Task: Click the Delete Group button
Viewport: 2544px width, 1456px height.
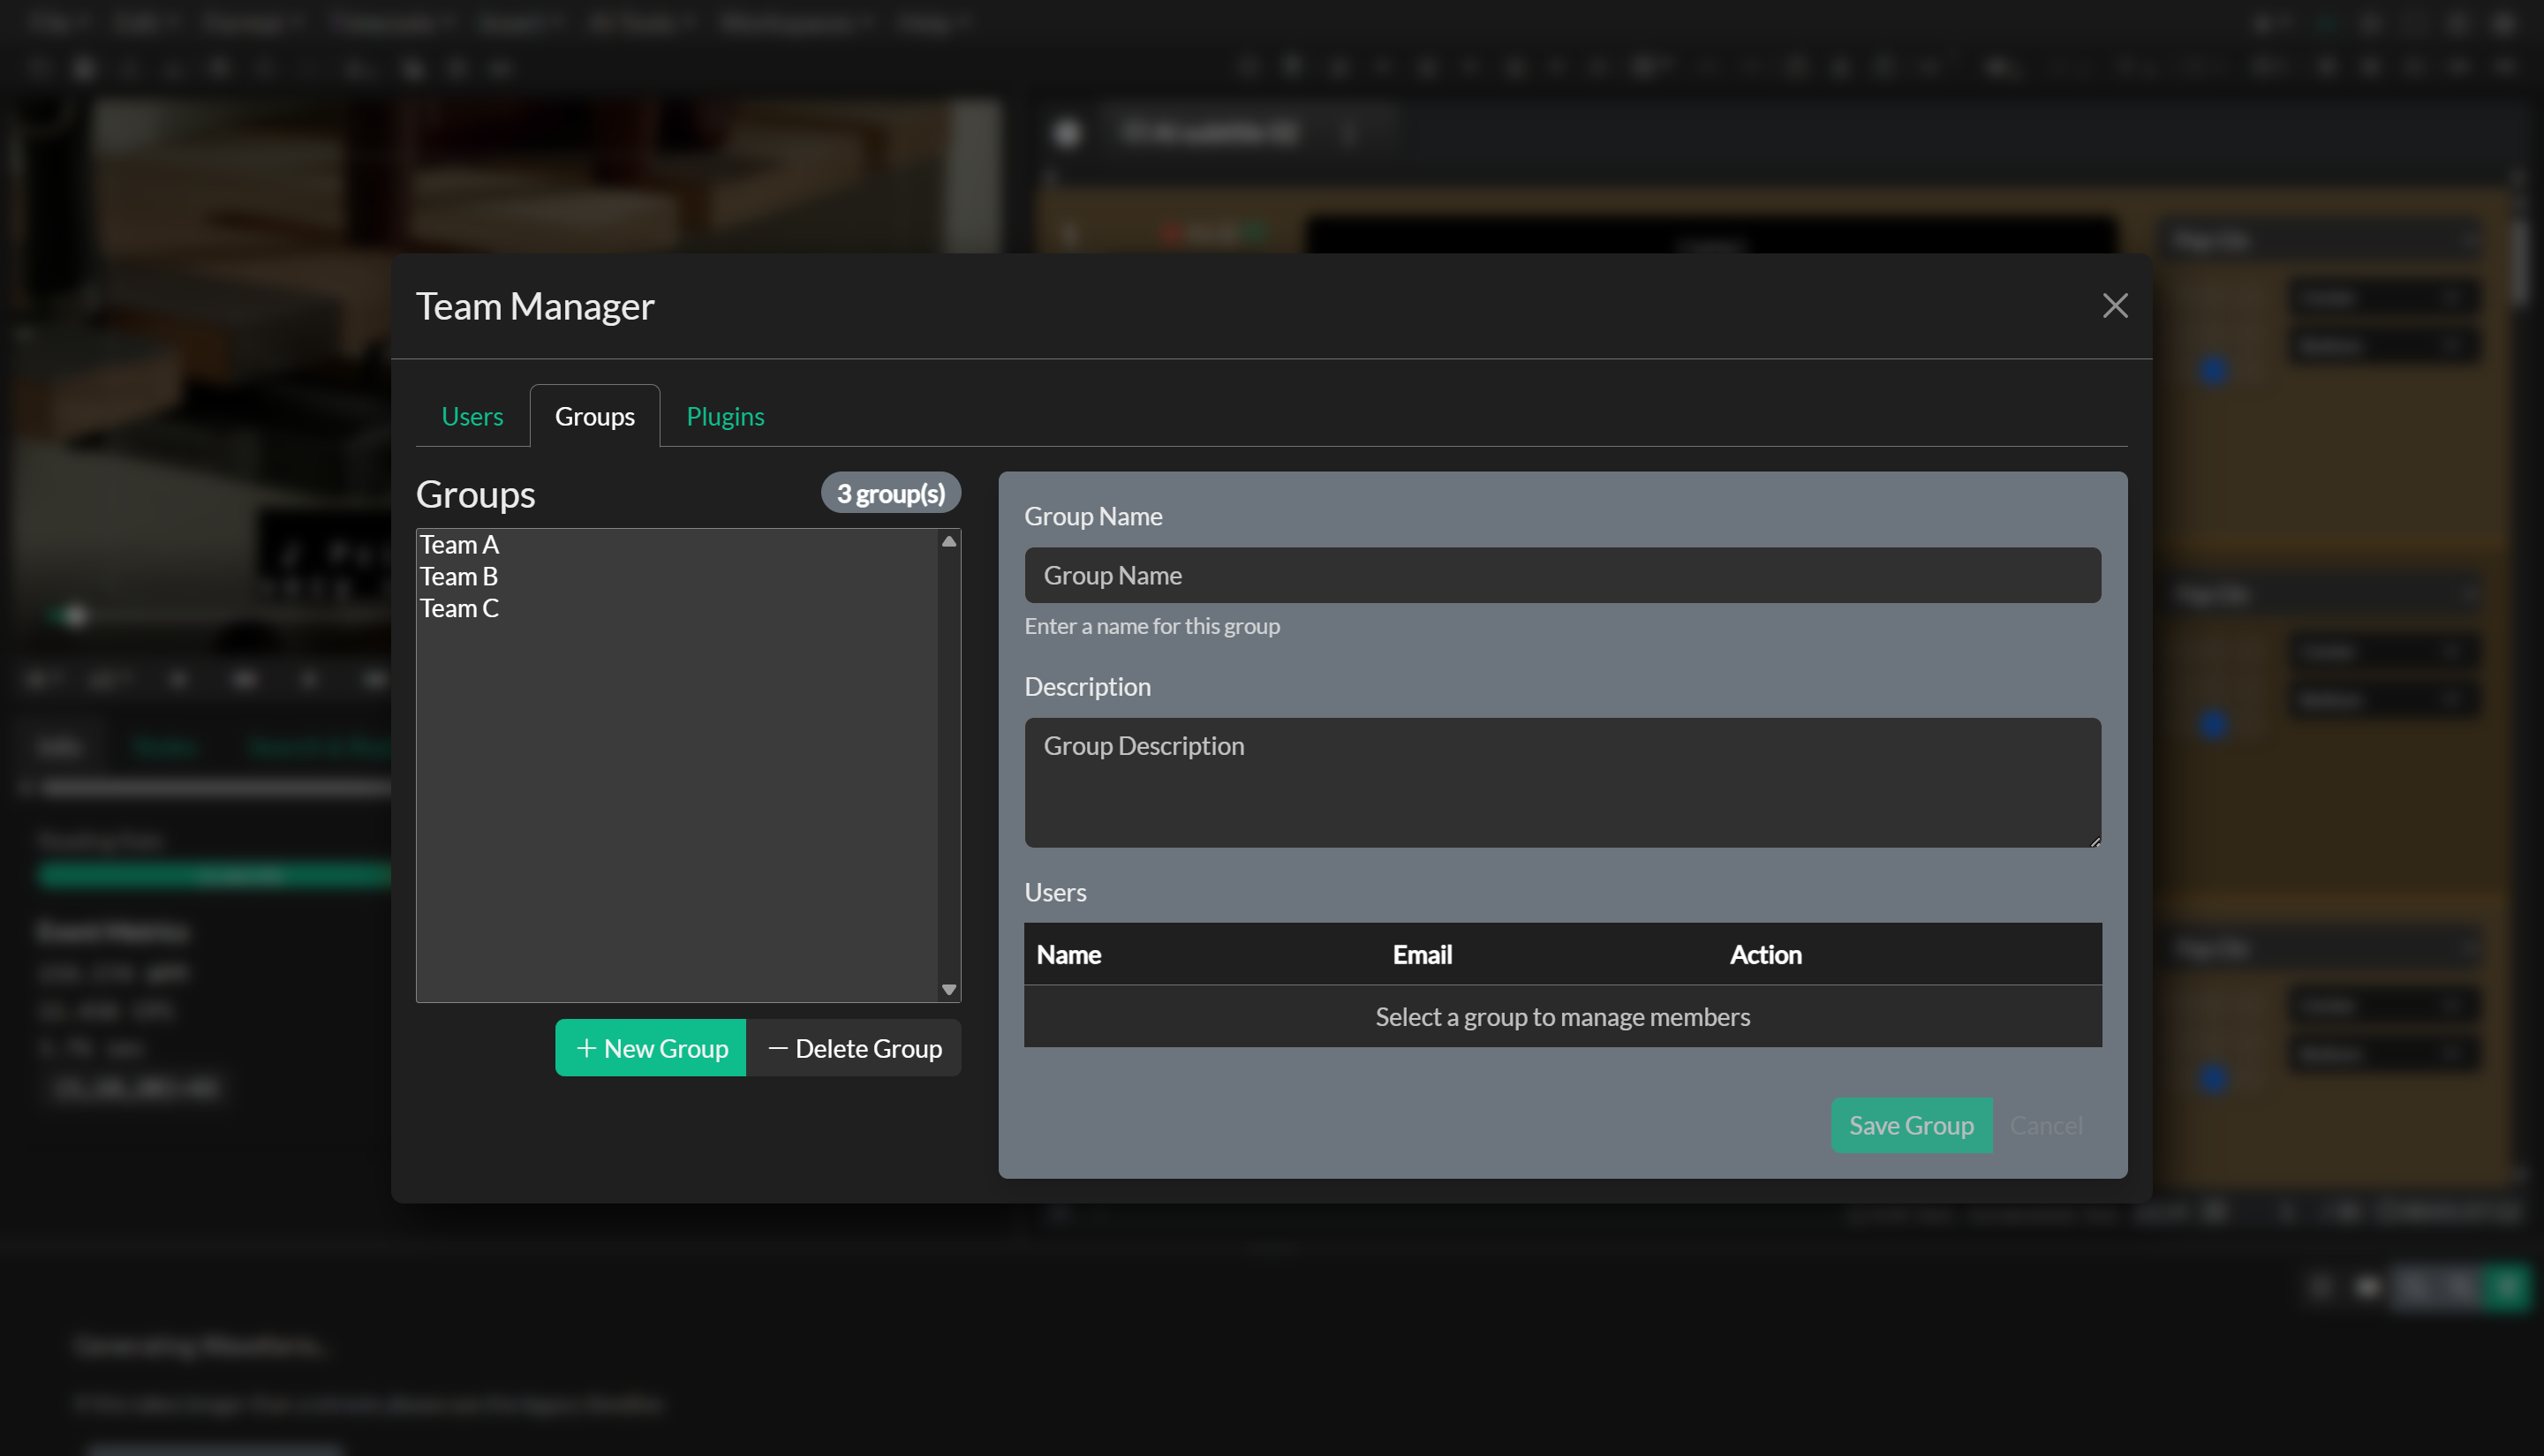Action: pyautogui.click(x=854, y=1048)
